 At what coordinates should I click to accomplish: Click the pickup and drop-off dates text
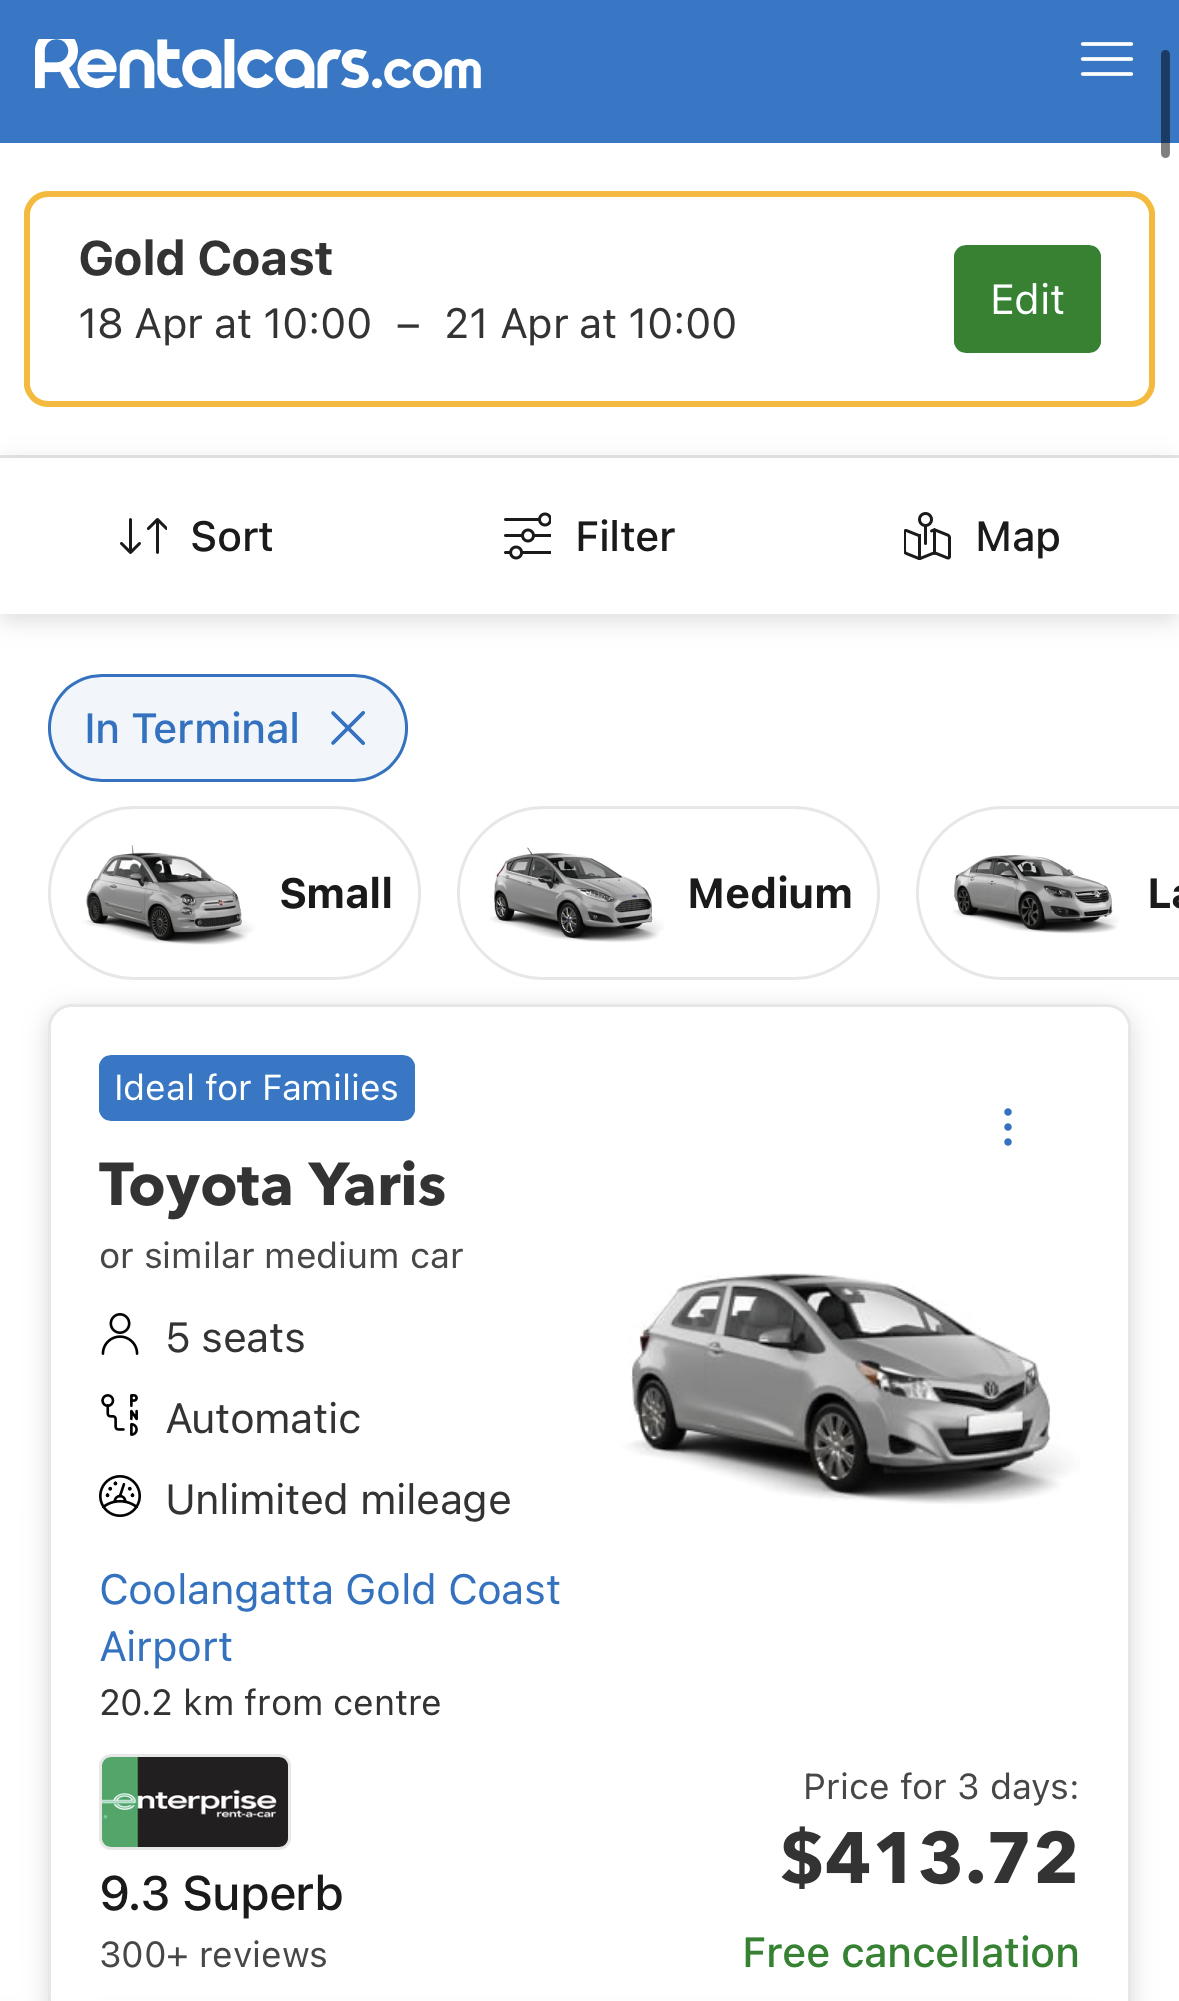[408, 324]
